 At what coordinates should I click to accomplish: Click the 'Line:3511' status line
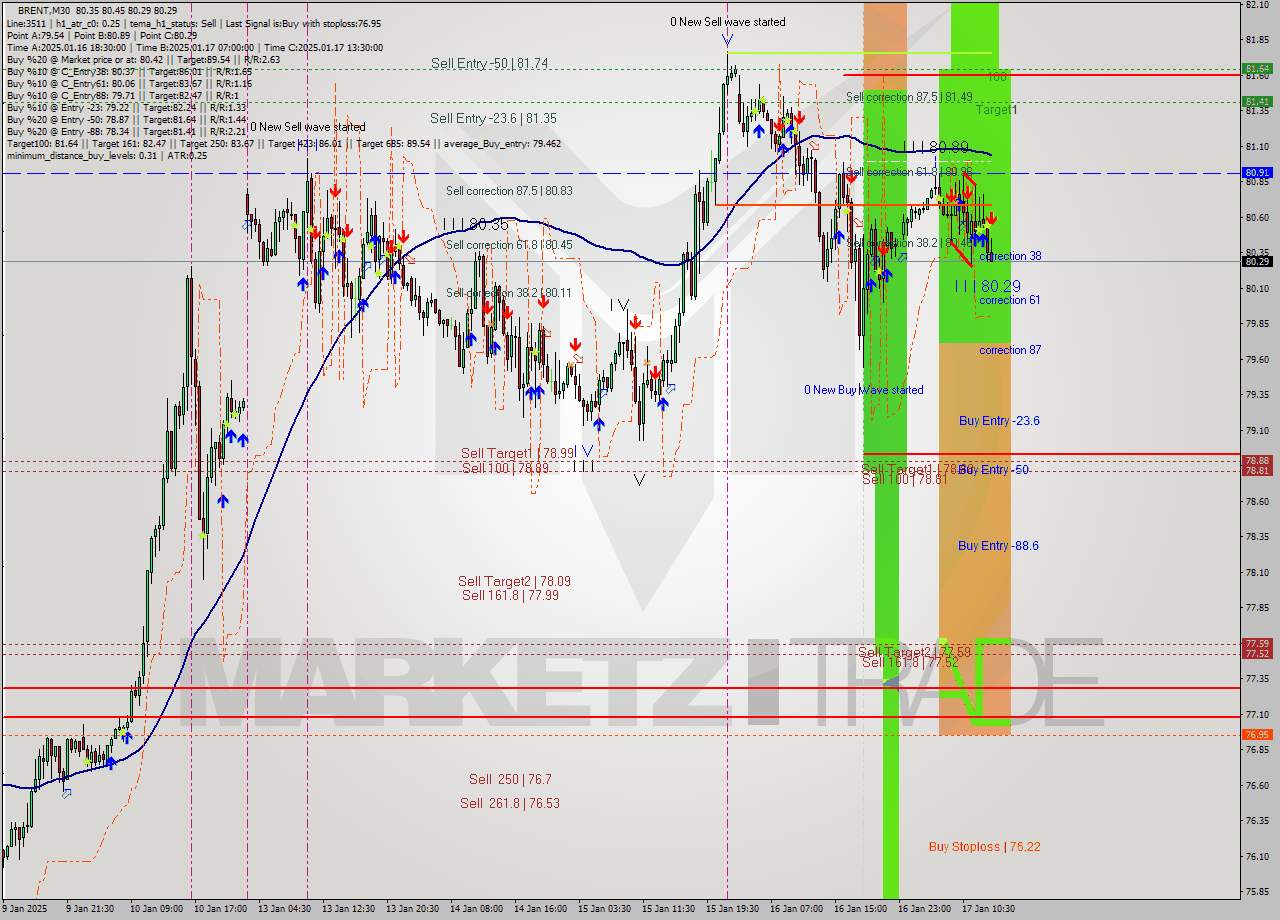(x=193, y=23)
